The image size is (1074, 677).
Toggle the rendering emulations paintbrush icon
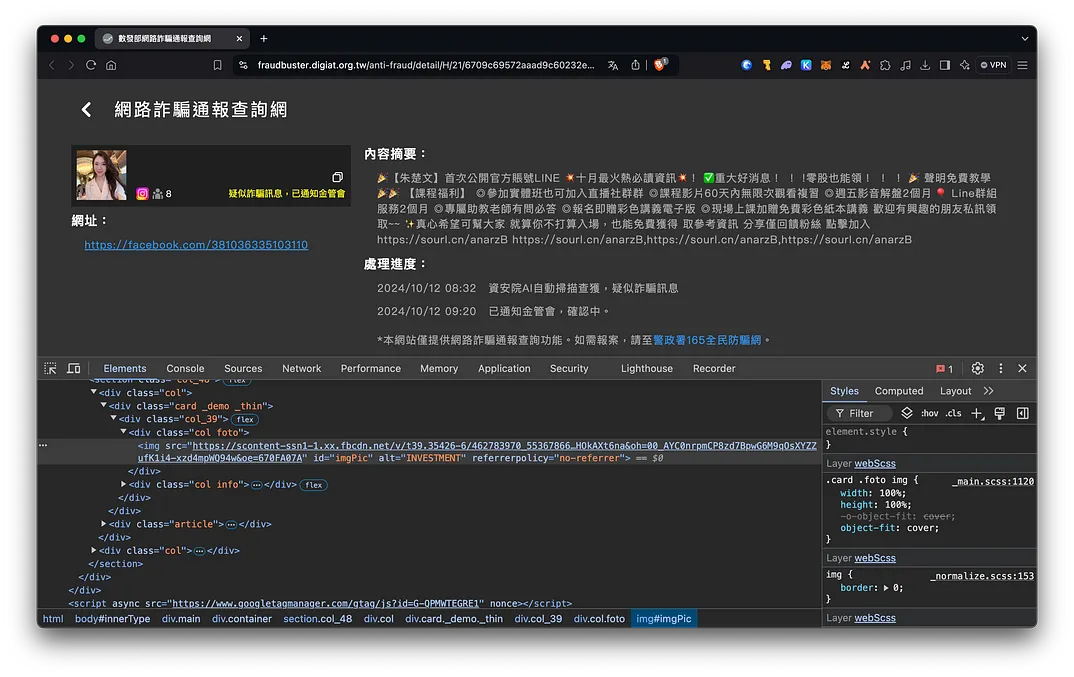tap(1000, 413)
